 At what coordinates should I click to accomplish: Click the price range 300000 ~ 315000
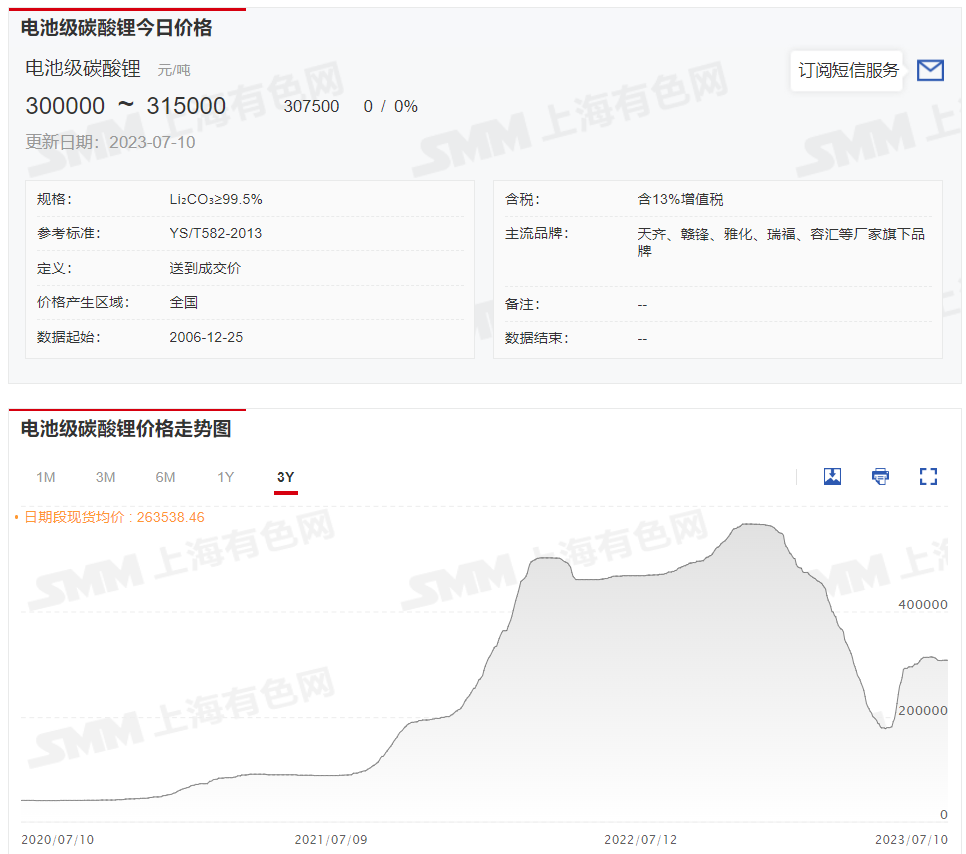click(126, 106)
